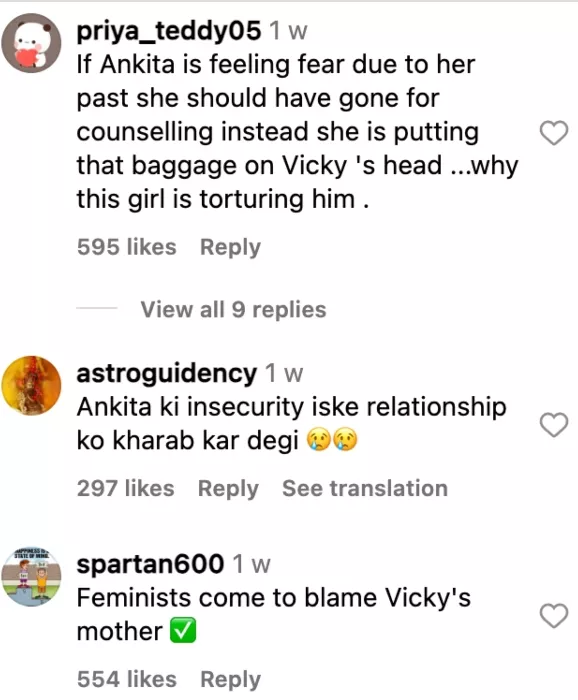
Task: Open astroguidency username link
Action: [x=166, y=373]
